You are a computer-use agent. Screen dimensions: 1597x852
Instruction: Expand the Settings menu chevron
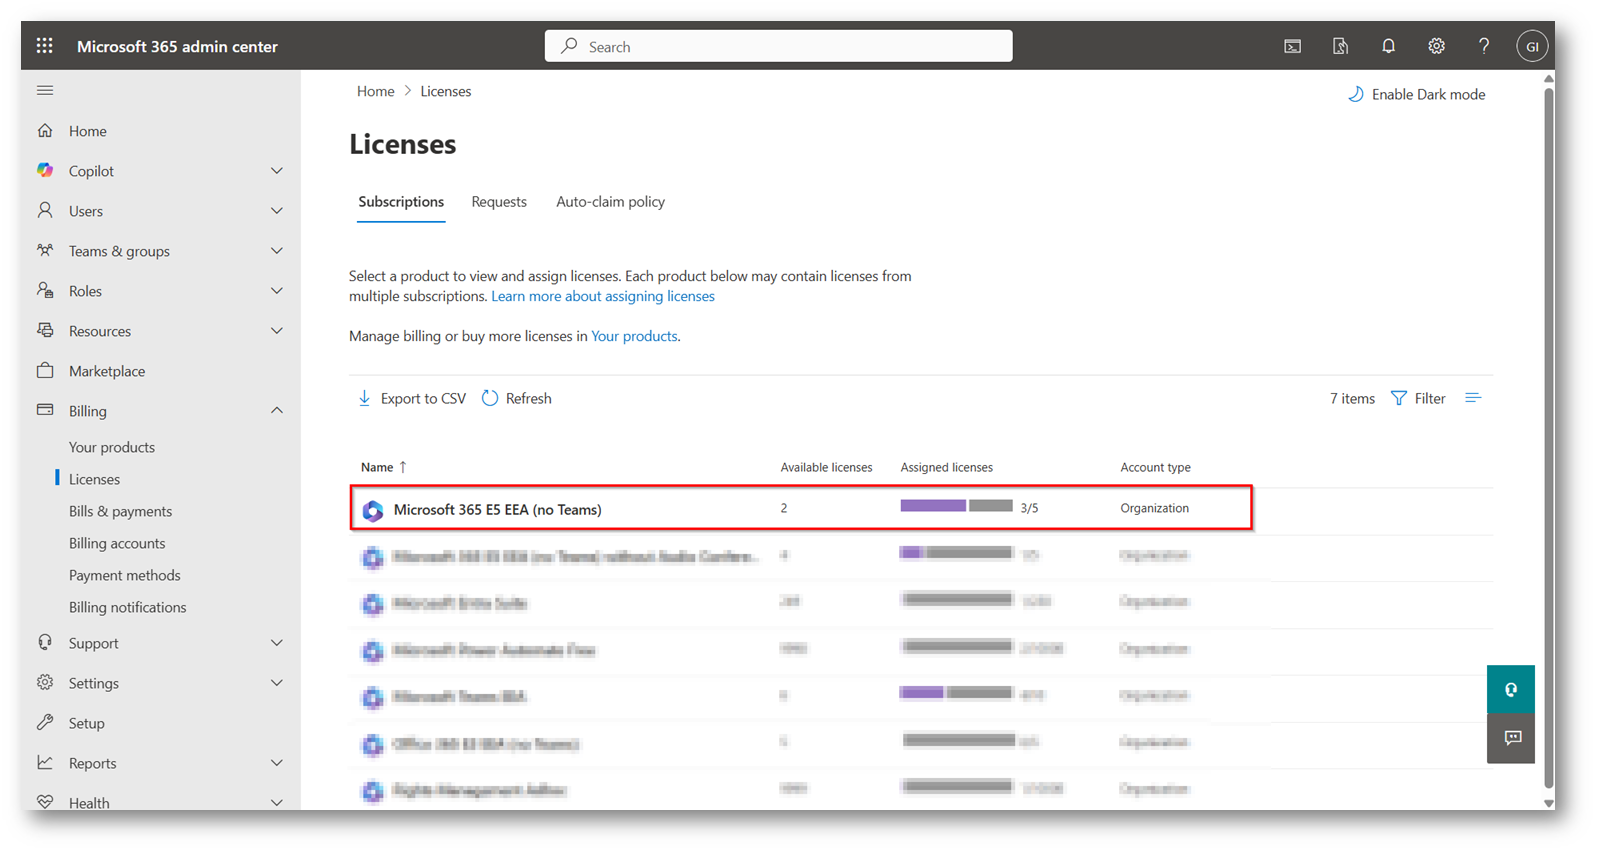(277, 683)
